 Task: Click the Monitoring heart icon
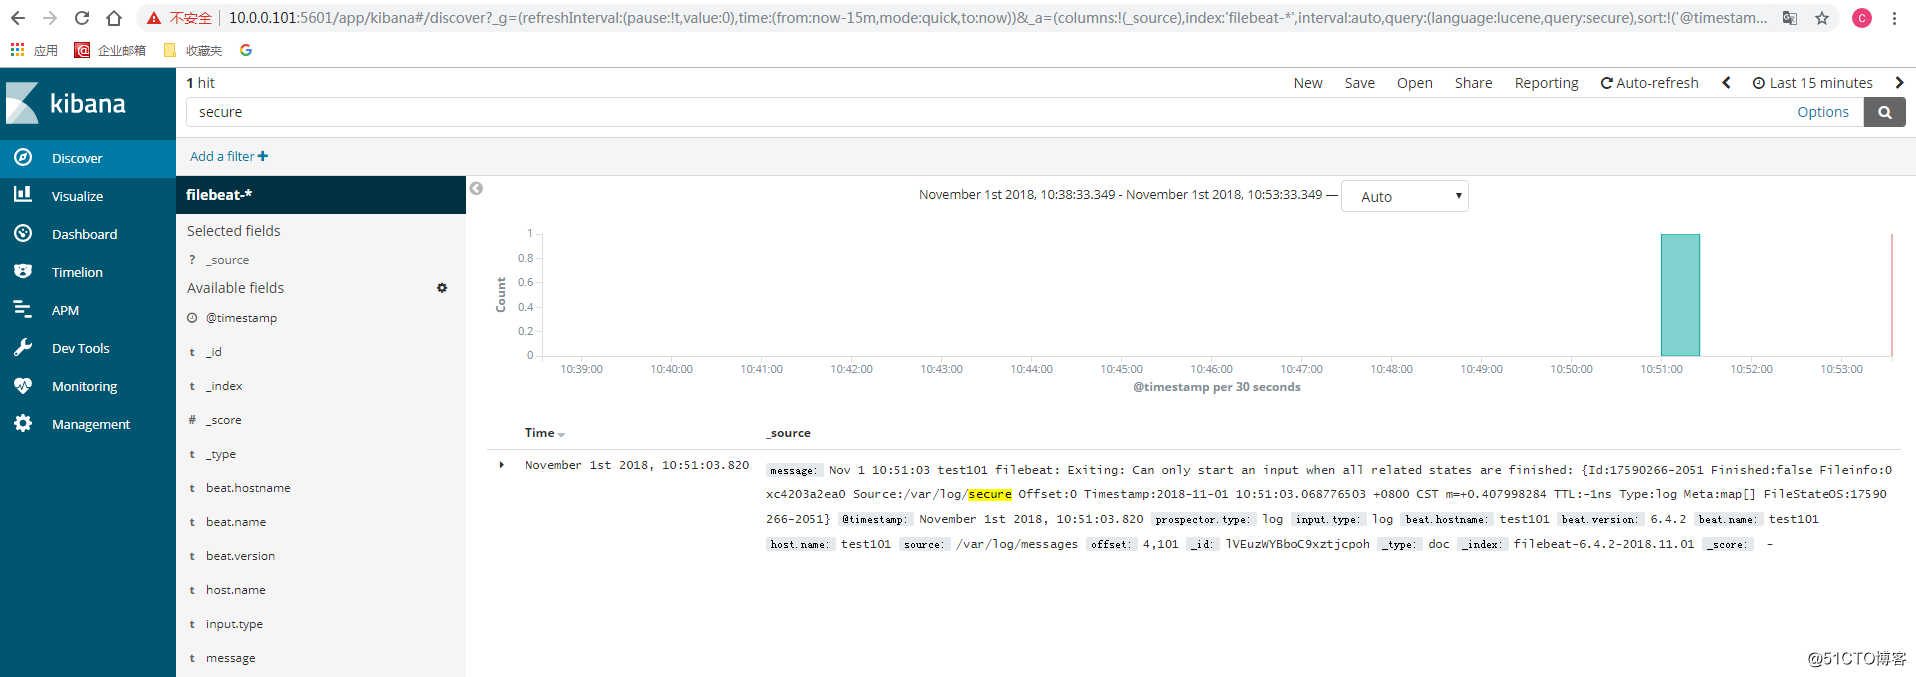(x=23, y=386)
